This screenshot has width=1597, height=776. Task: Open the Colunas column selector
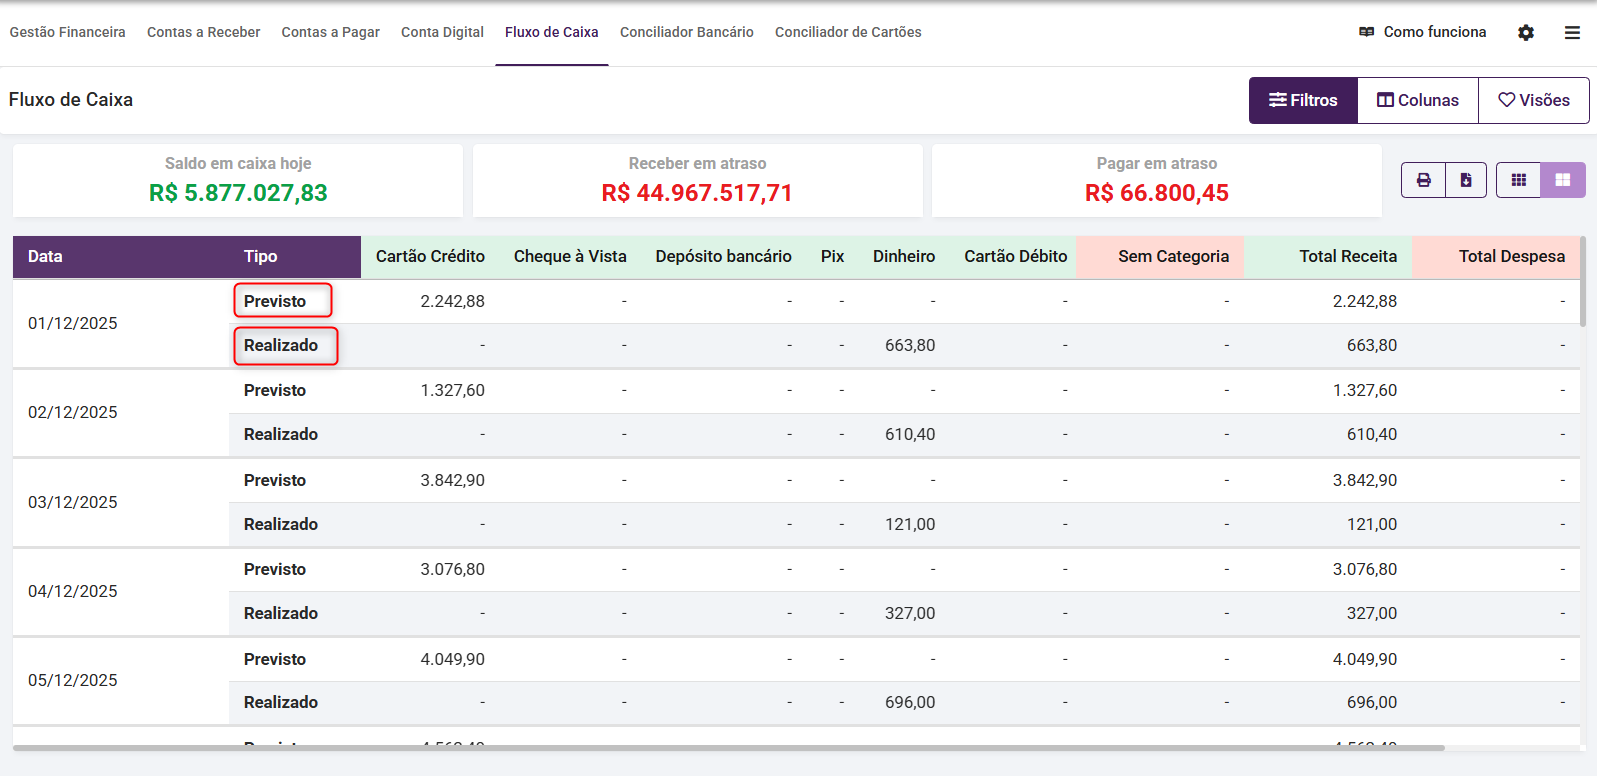(1418, 100)
